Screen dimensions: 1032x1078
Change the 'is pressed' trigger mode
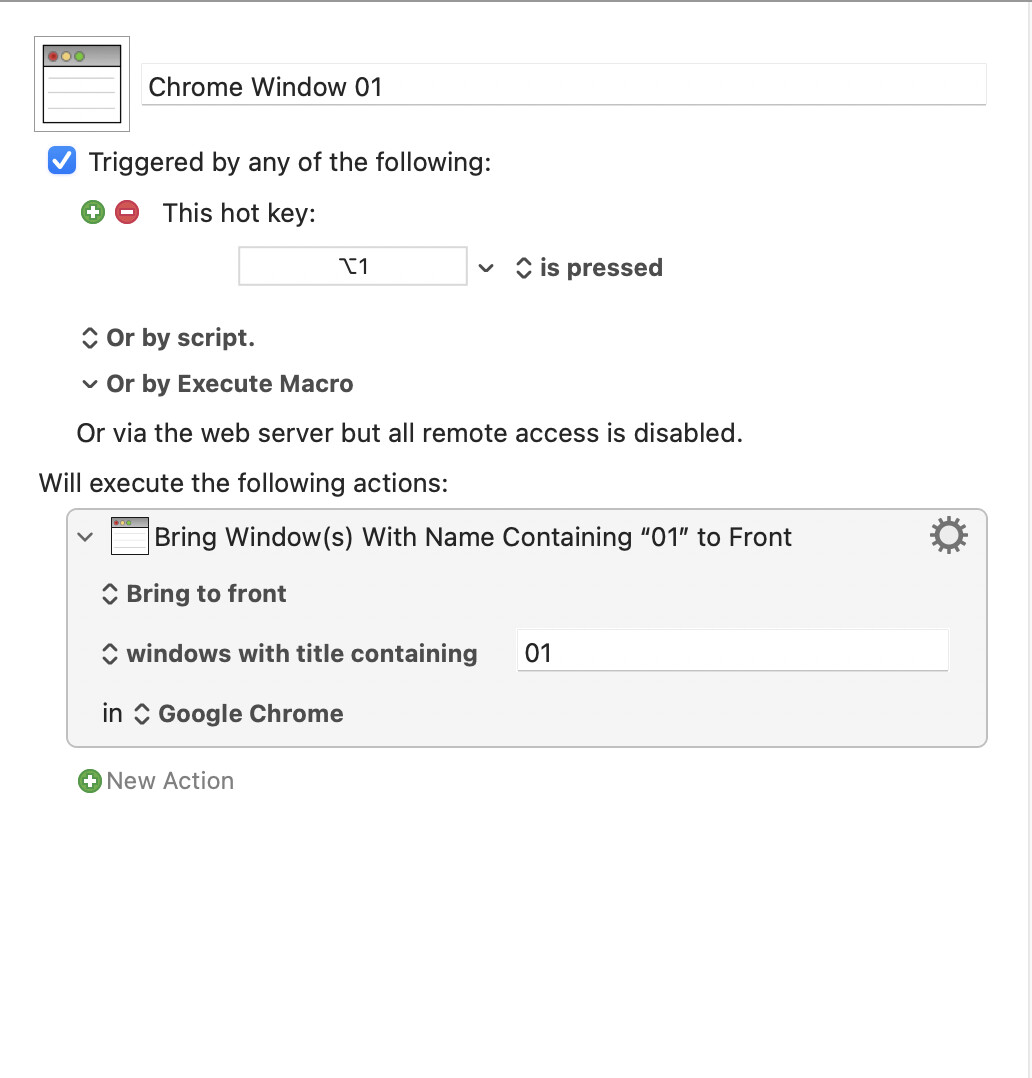(x=589, y=267)
